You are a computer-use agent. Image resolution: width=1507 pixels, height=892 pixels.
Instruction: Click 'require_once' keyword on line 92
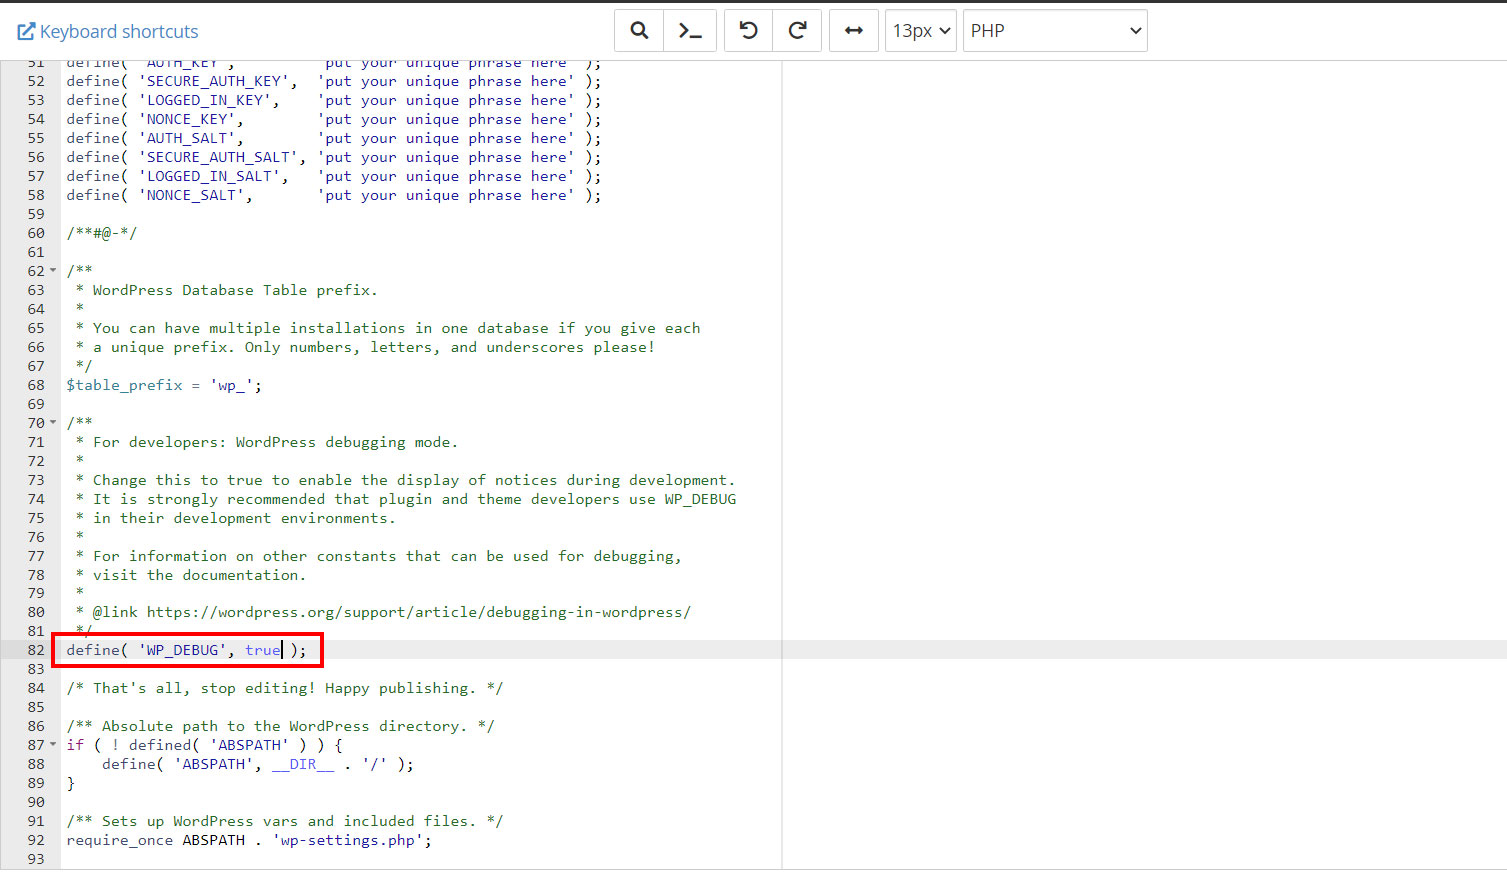point(120,840)
